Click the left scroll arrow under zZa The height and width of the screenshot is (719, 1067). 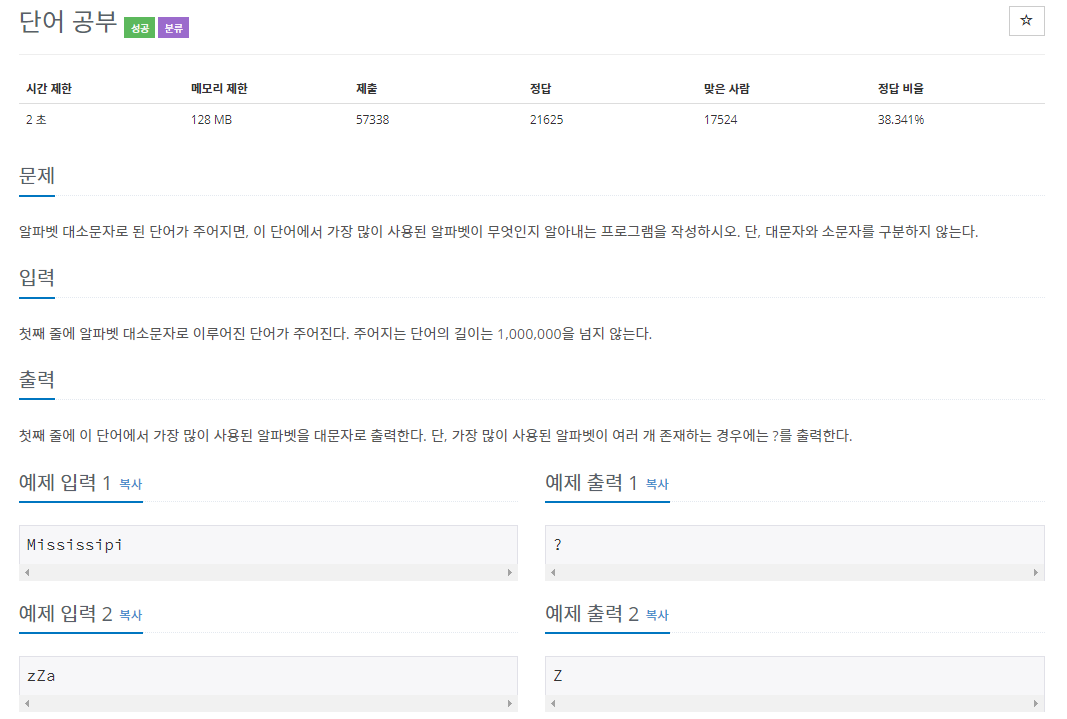[27, 703]
